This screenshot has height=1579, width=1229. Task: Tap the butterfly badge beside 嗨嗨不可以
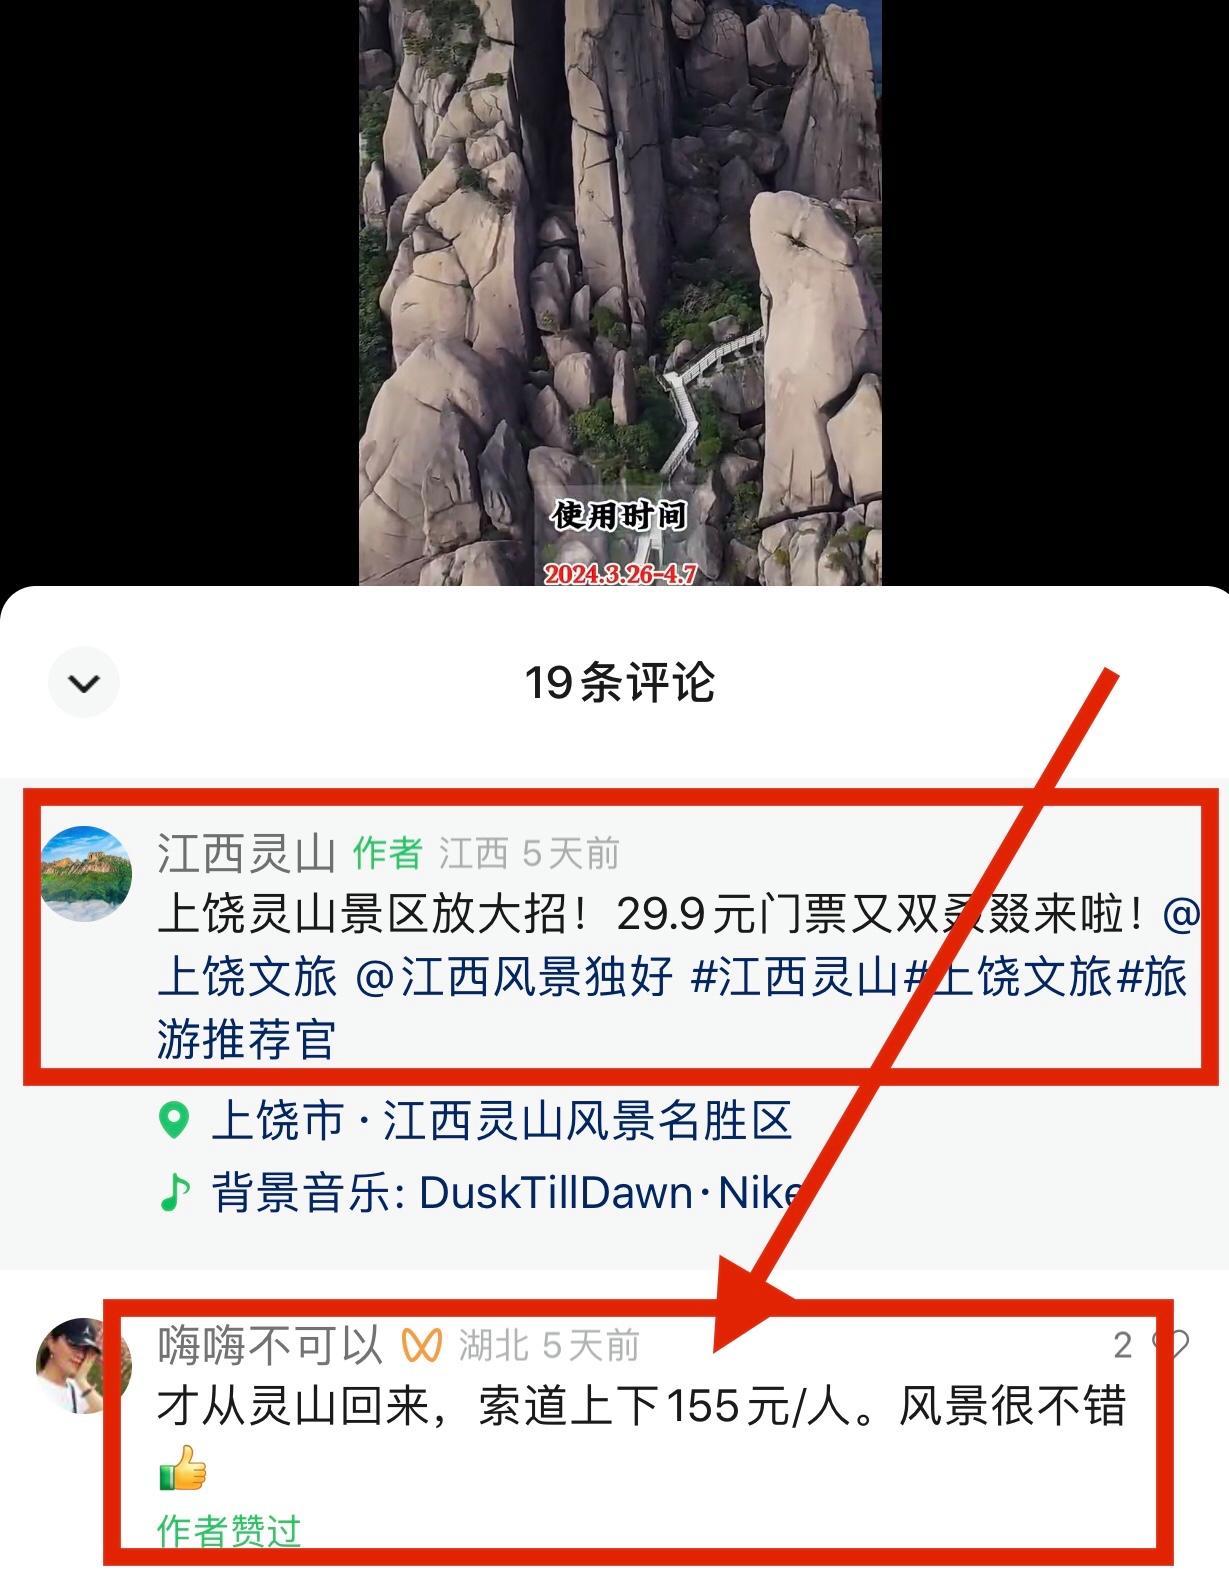pyautogui.click(x=421, y=1346)
